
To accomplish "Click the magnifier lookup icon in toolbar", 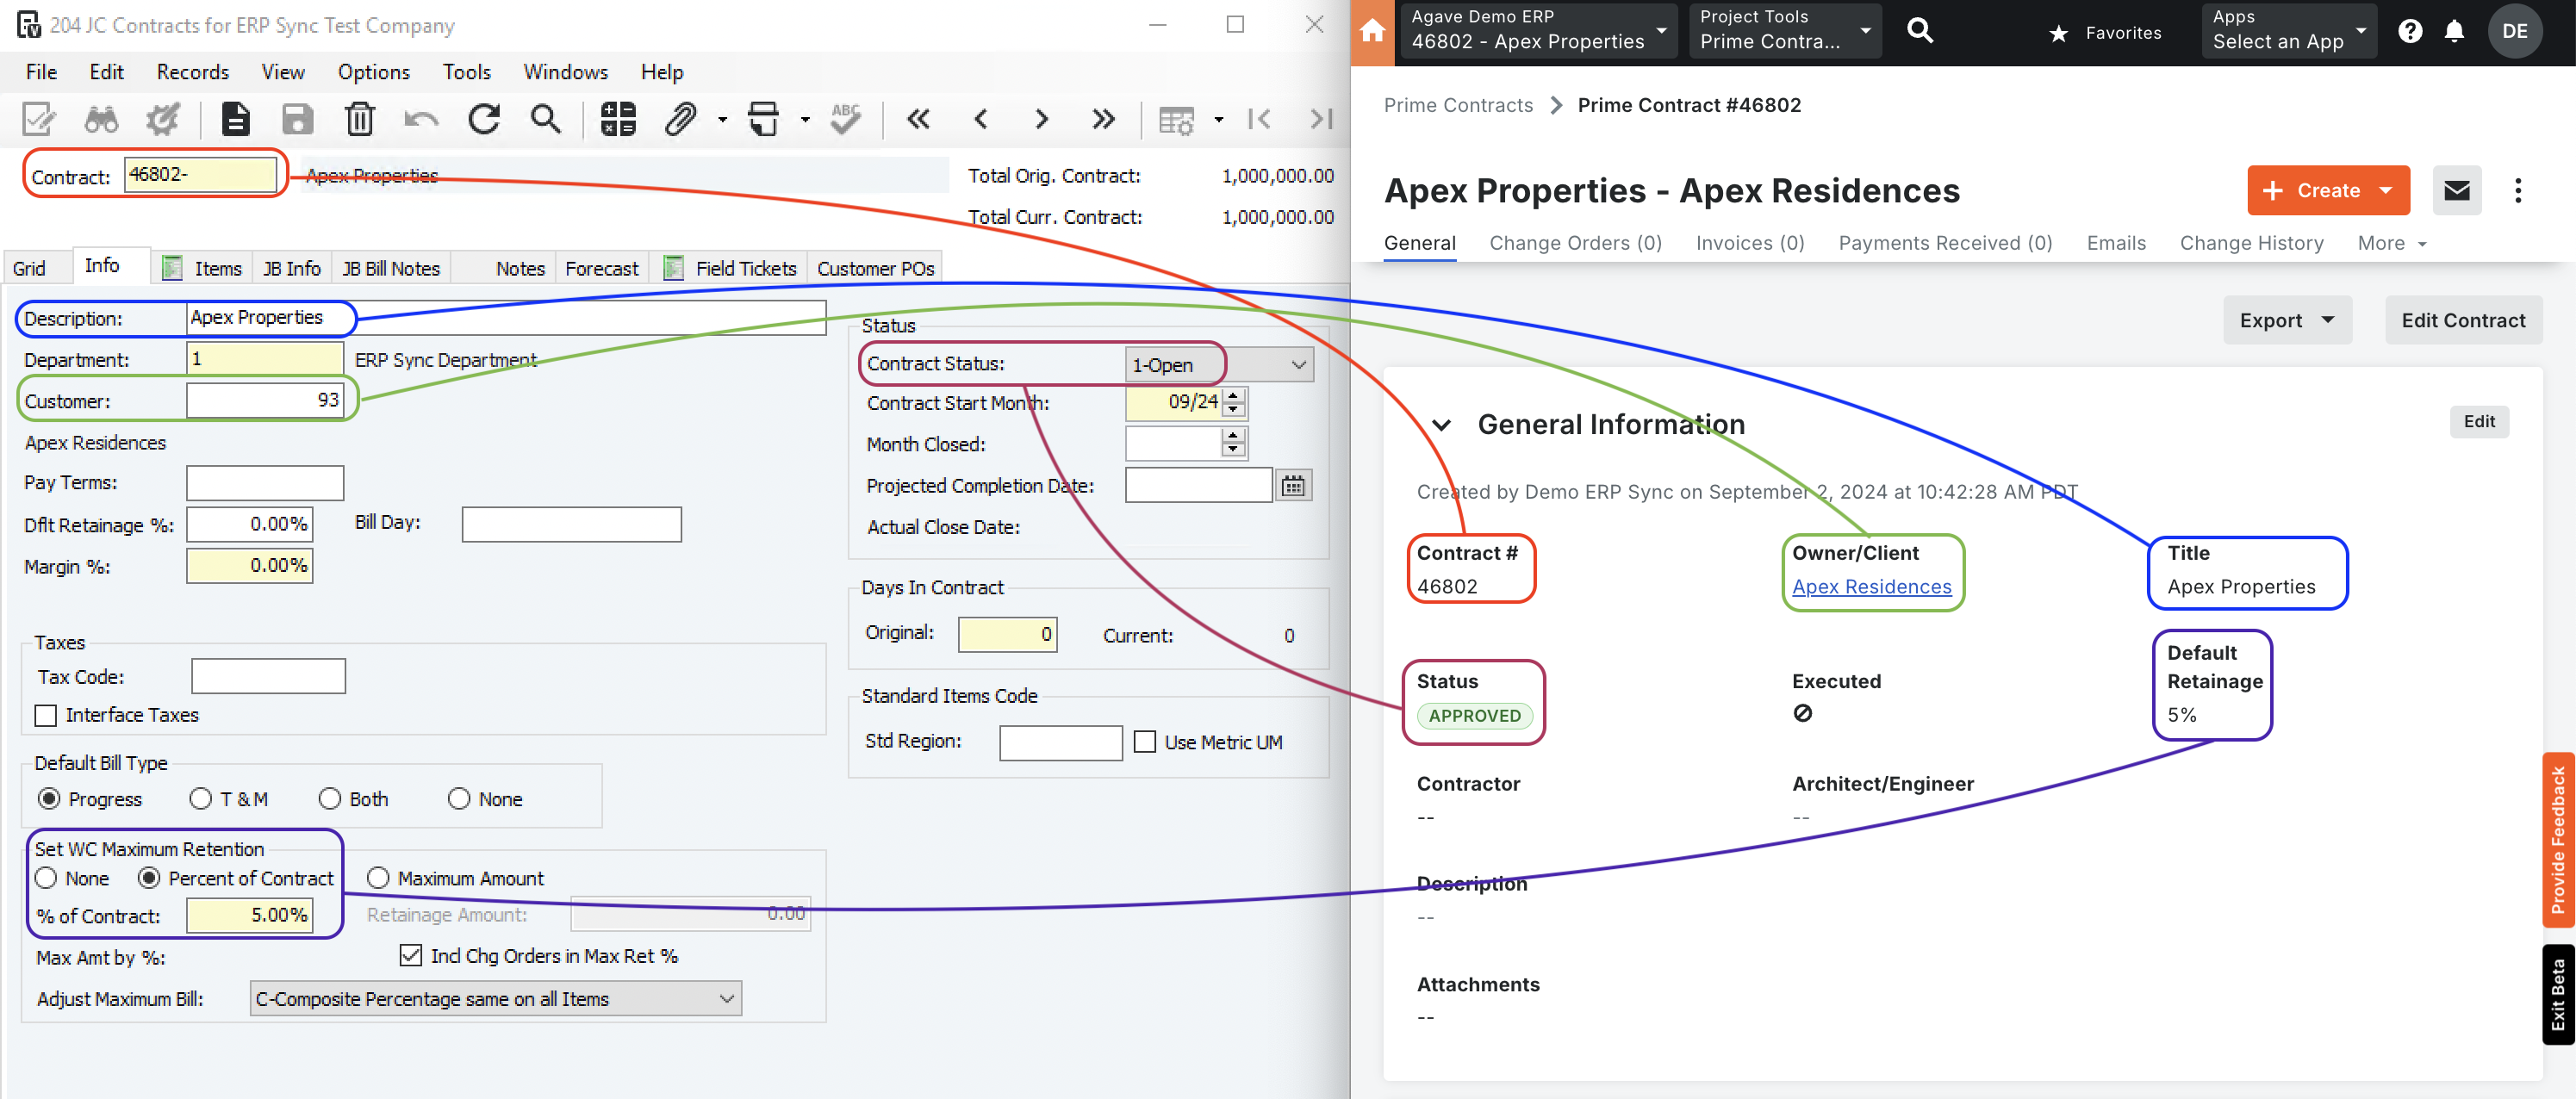I will 546,119.
